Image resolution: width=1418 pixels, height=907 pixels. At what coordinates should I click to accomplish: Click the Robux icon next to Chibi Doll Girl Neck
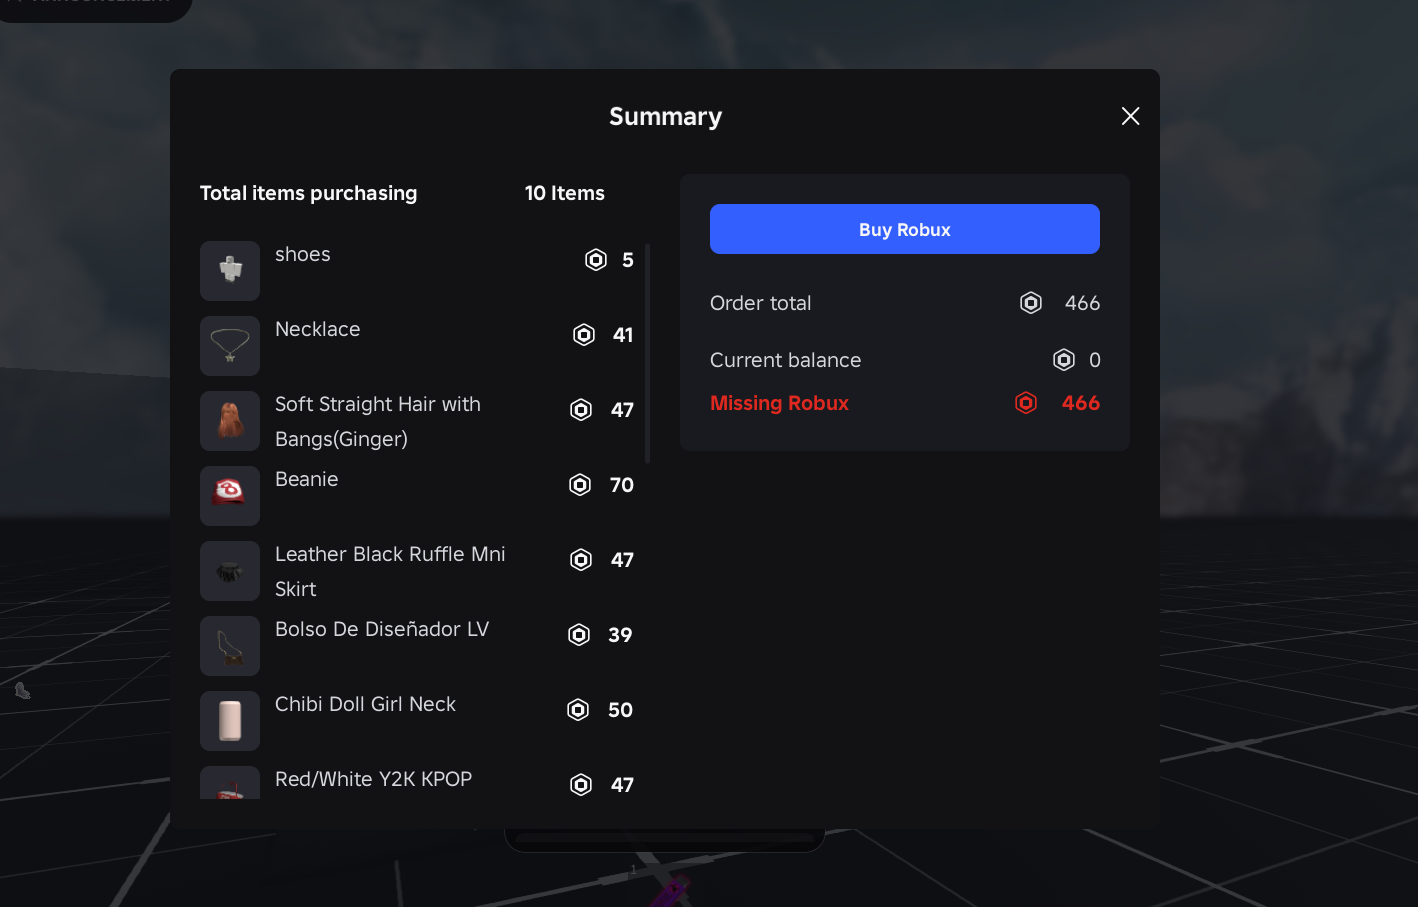point(577,710)
